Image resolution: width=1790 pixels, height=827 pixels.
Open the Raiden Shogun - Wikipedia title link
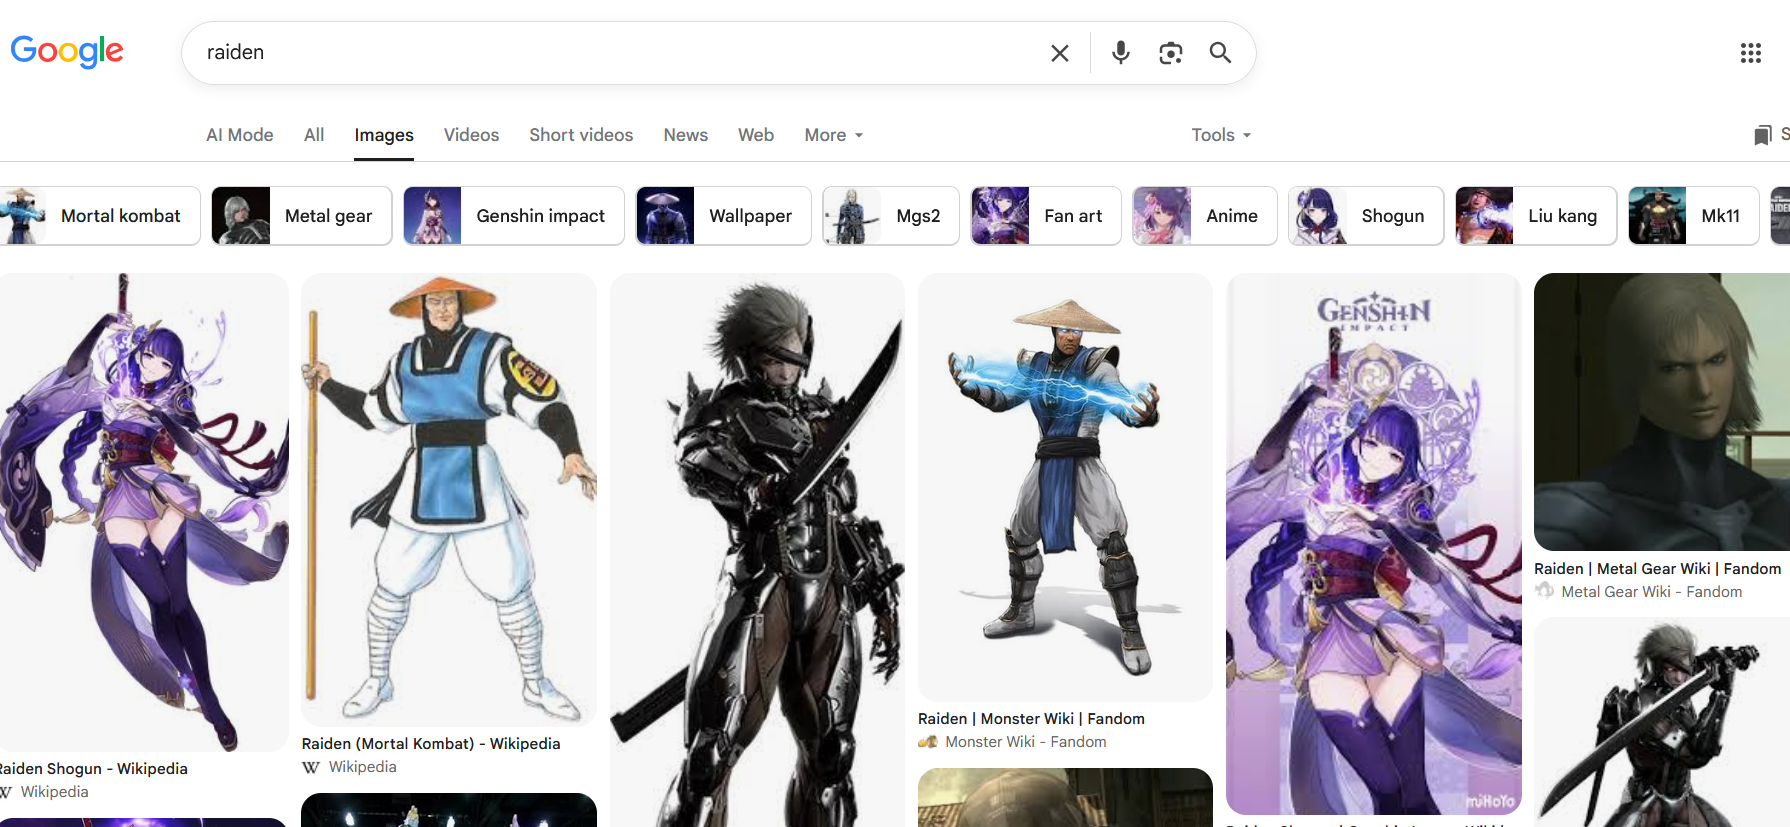(92, 769)
